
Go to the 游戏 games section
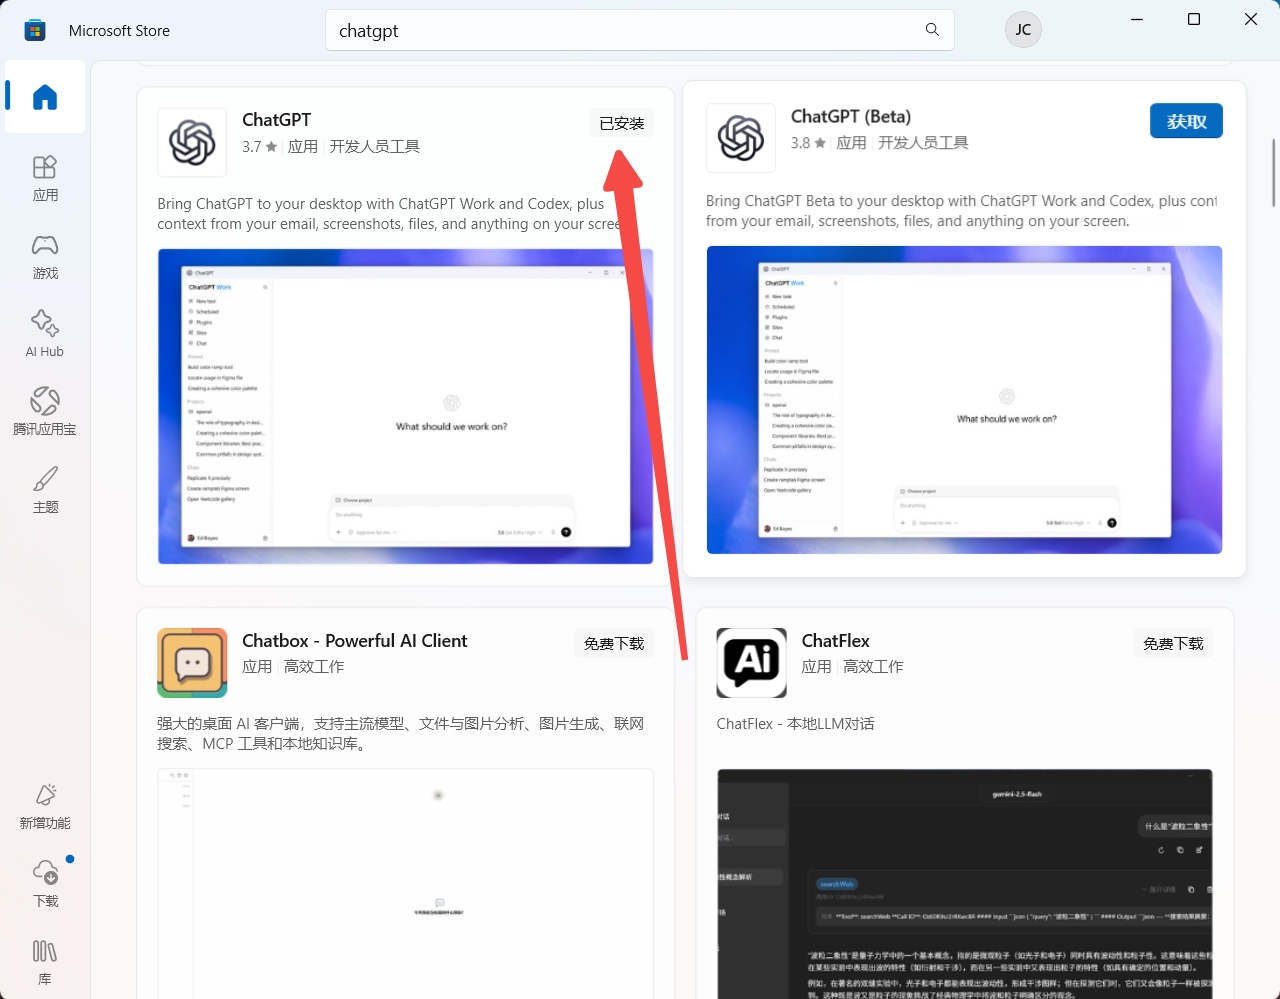tap(45, 257)
